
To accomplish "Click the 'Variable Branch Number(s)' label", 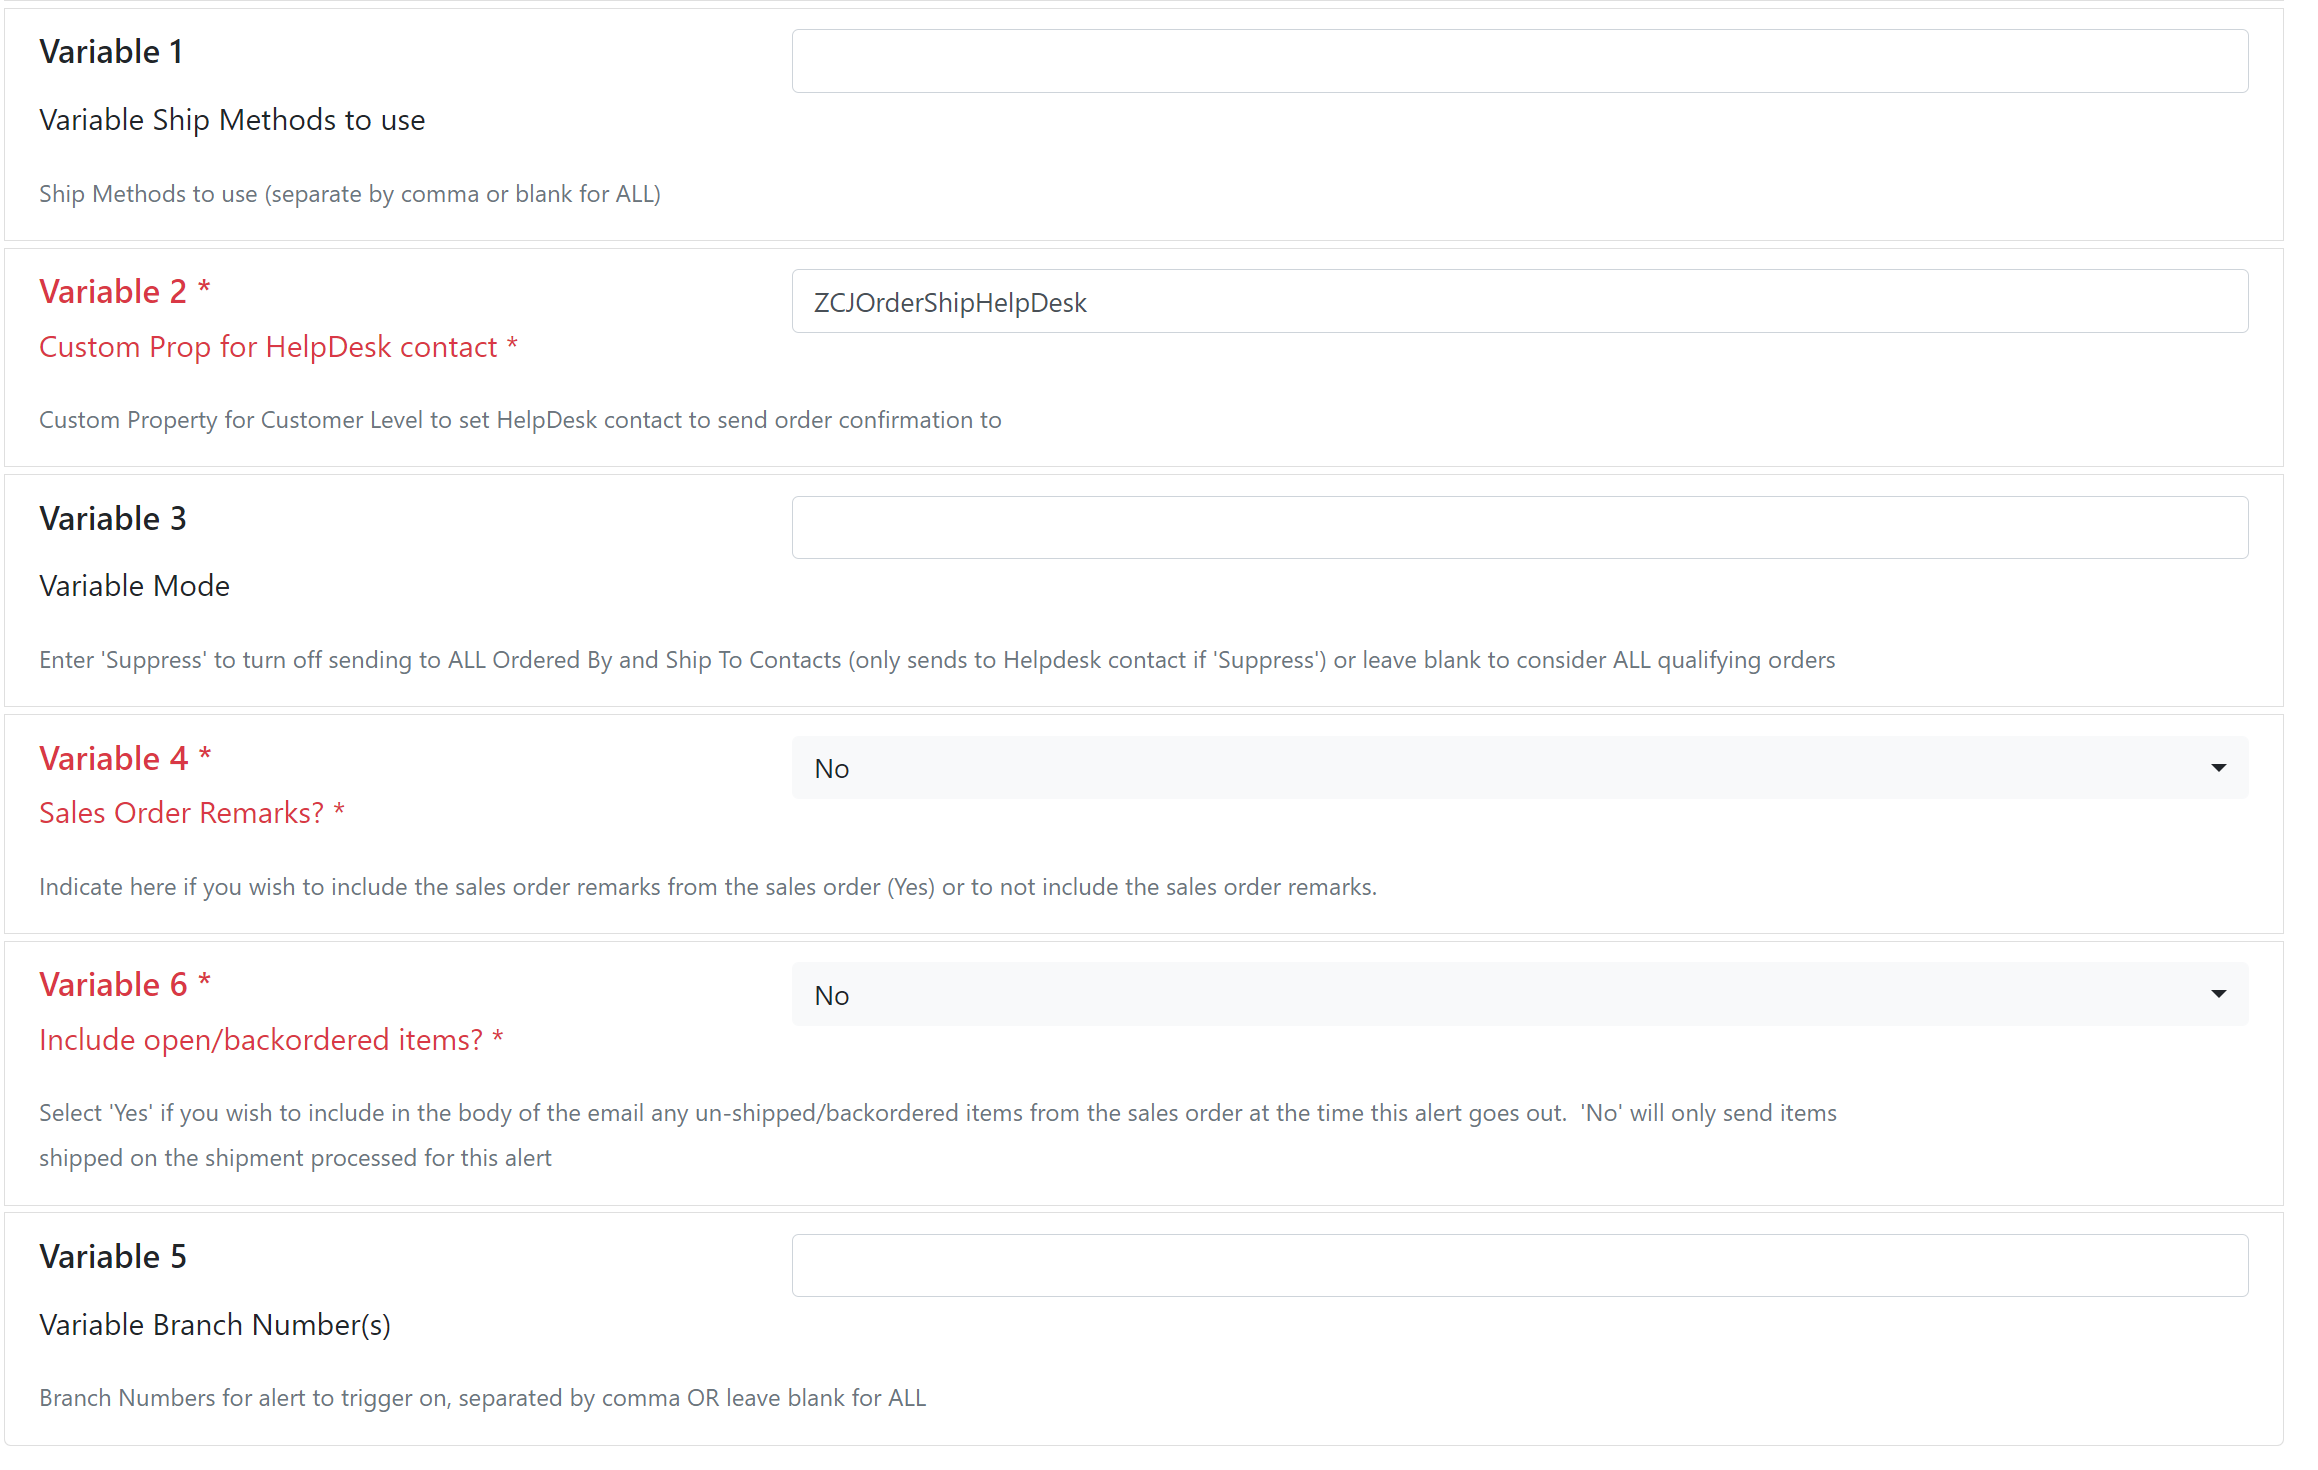I will click(215, 1324).
